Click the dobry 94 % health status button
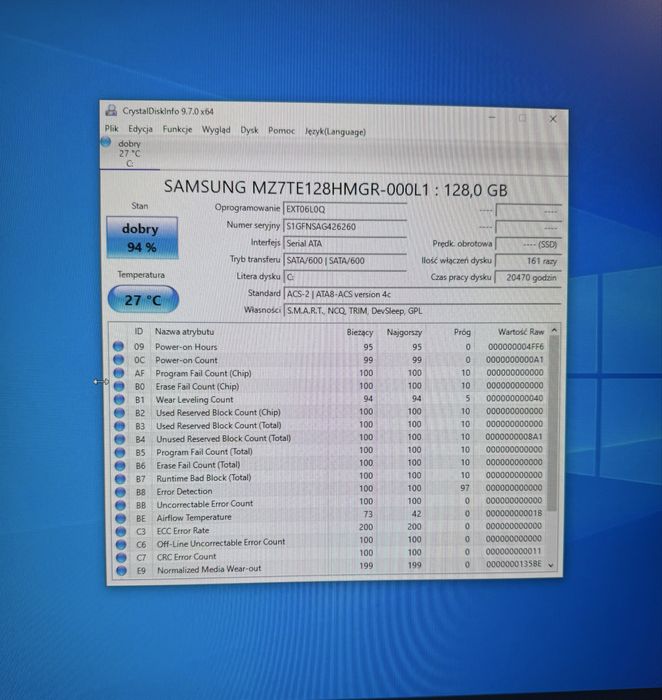The width and height of the screenshot is (662, 700). pyautogui.click(x=142, y=238)
